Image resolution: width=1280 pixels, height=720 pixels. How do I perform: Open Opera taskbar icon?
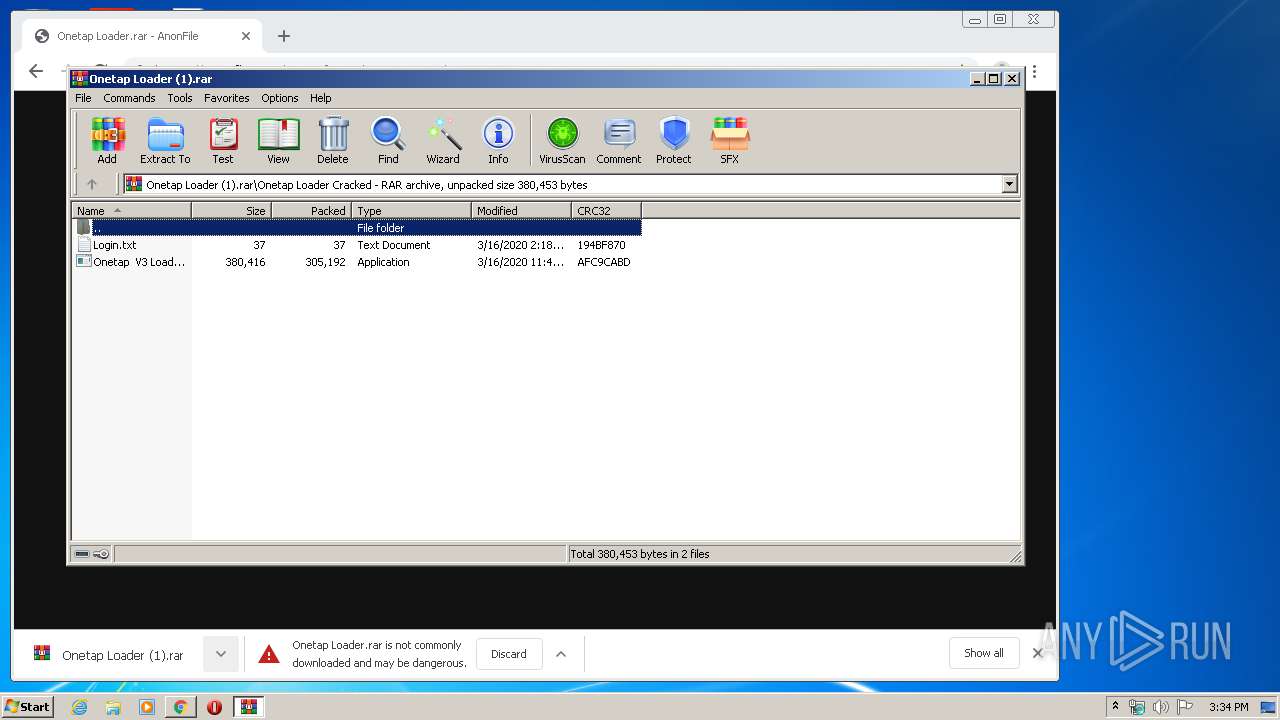(x=214, y=707)
